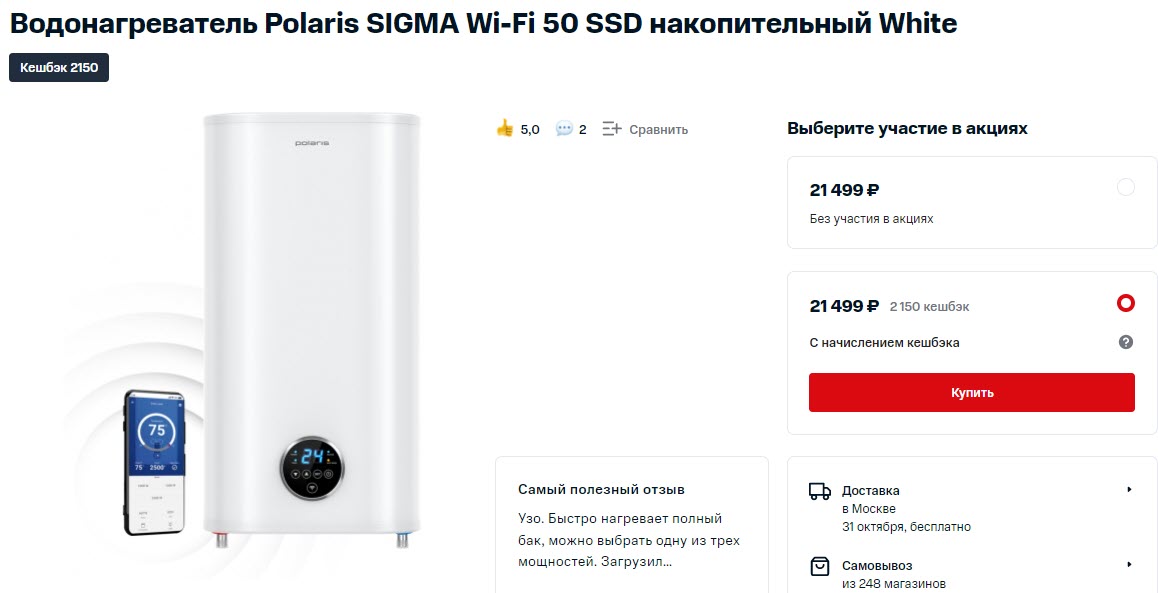
Task: Click the delivery truck icon next to Доставка
Action: click(820, 489)
